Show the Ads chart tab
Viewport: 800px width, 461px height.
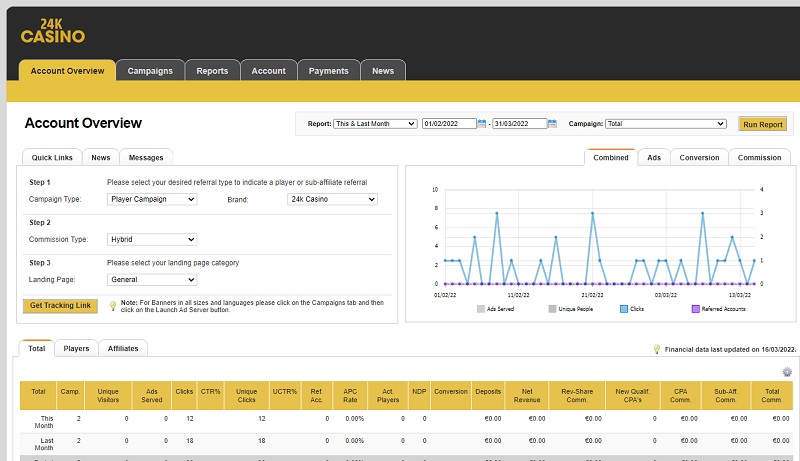654,158
